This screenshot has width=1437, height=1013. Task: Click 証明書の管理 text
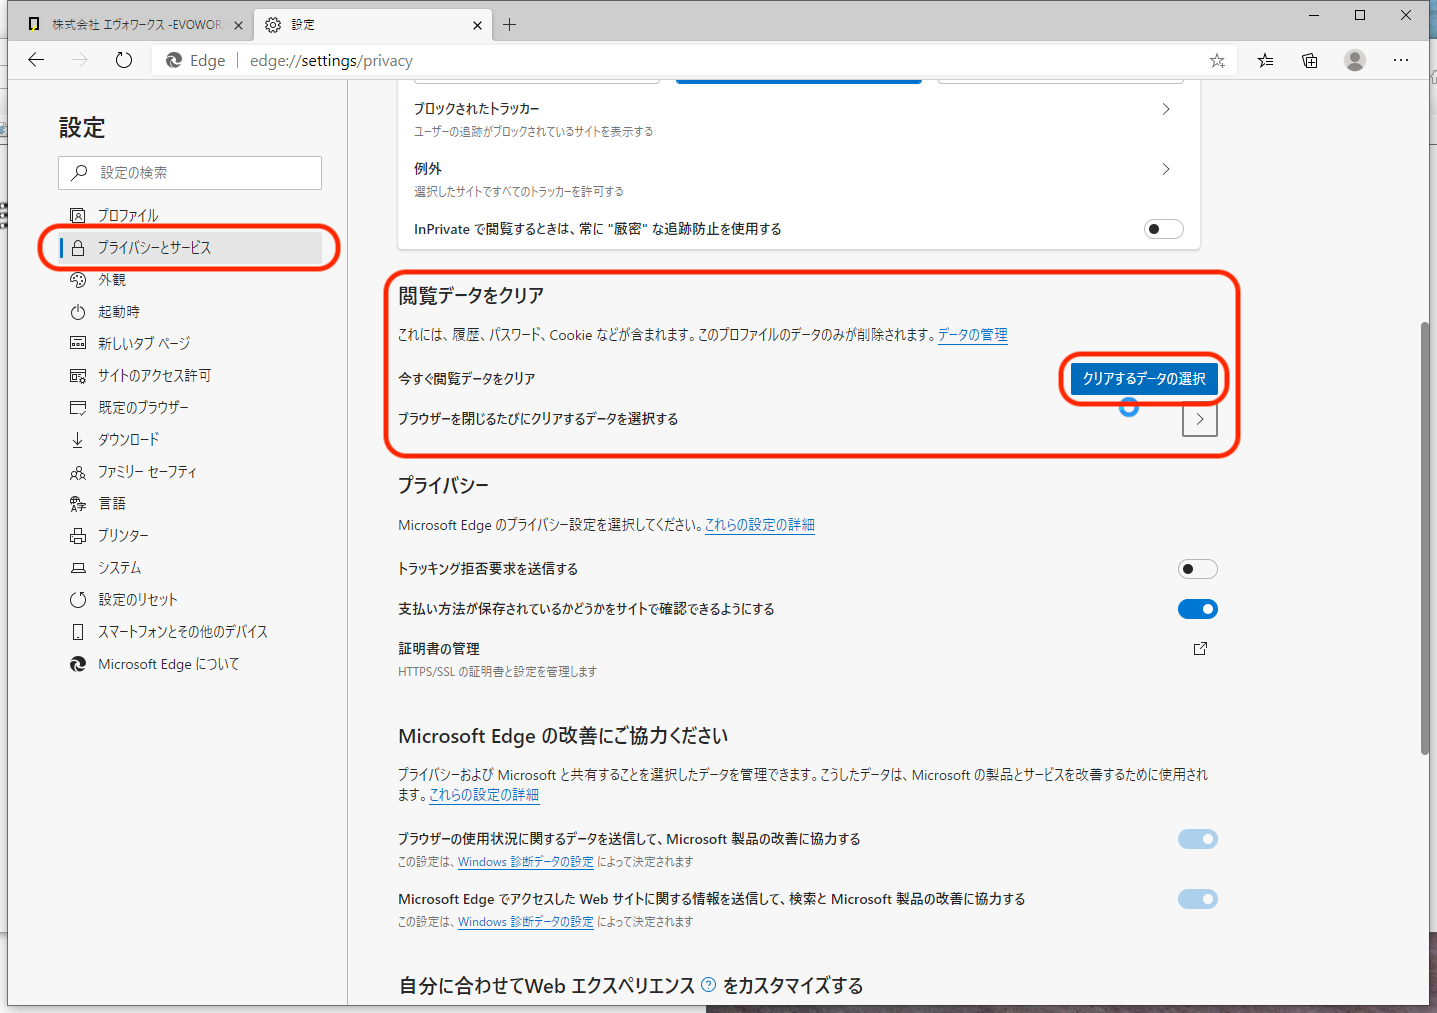click(x=439, y=649)
